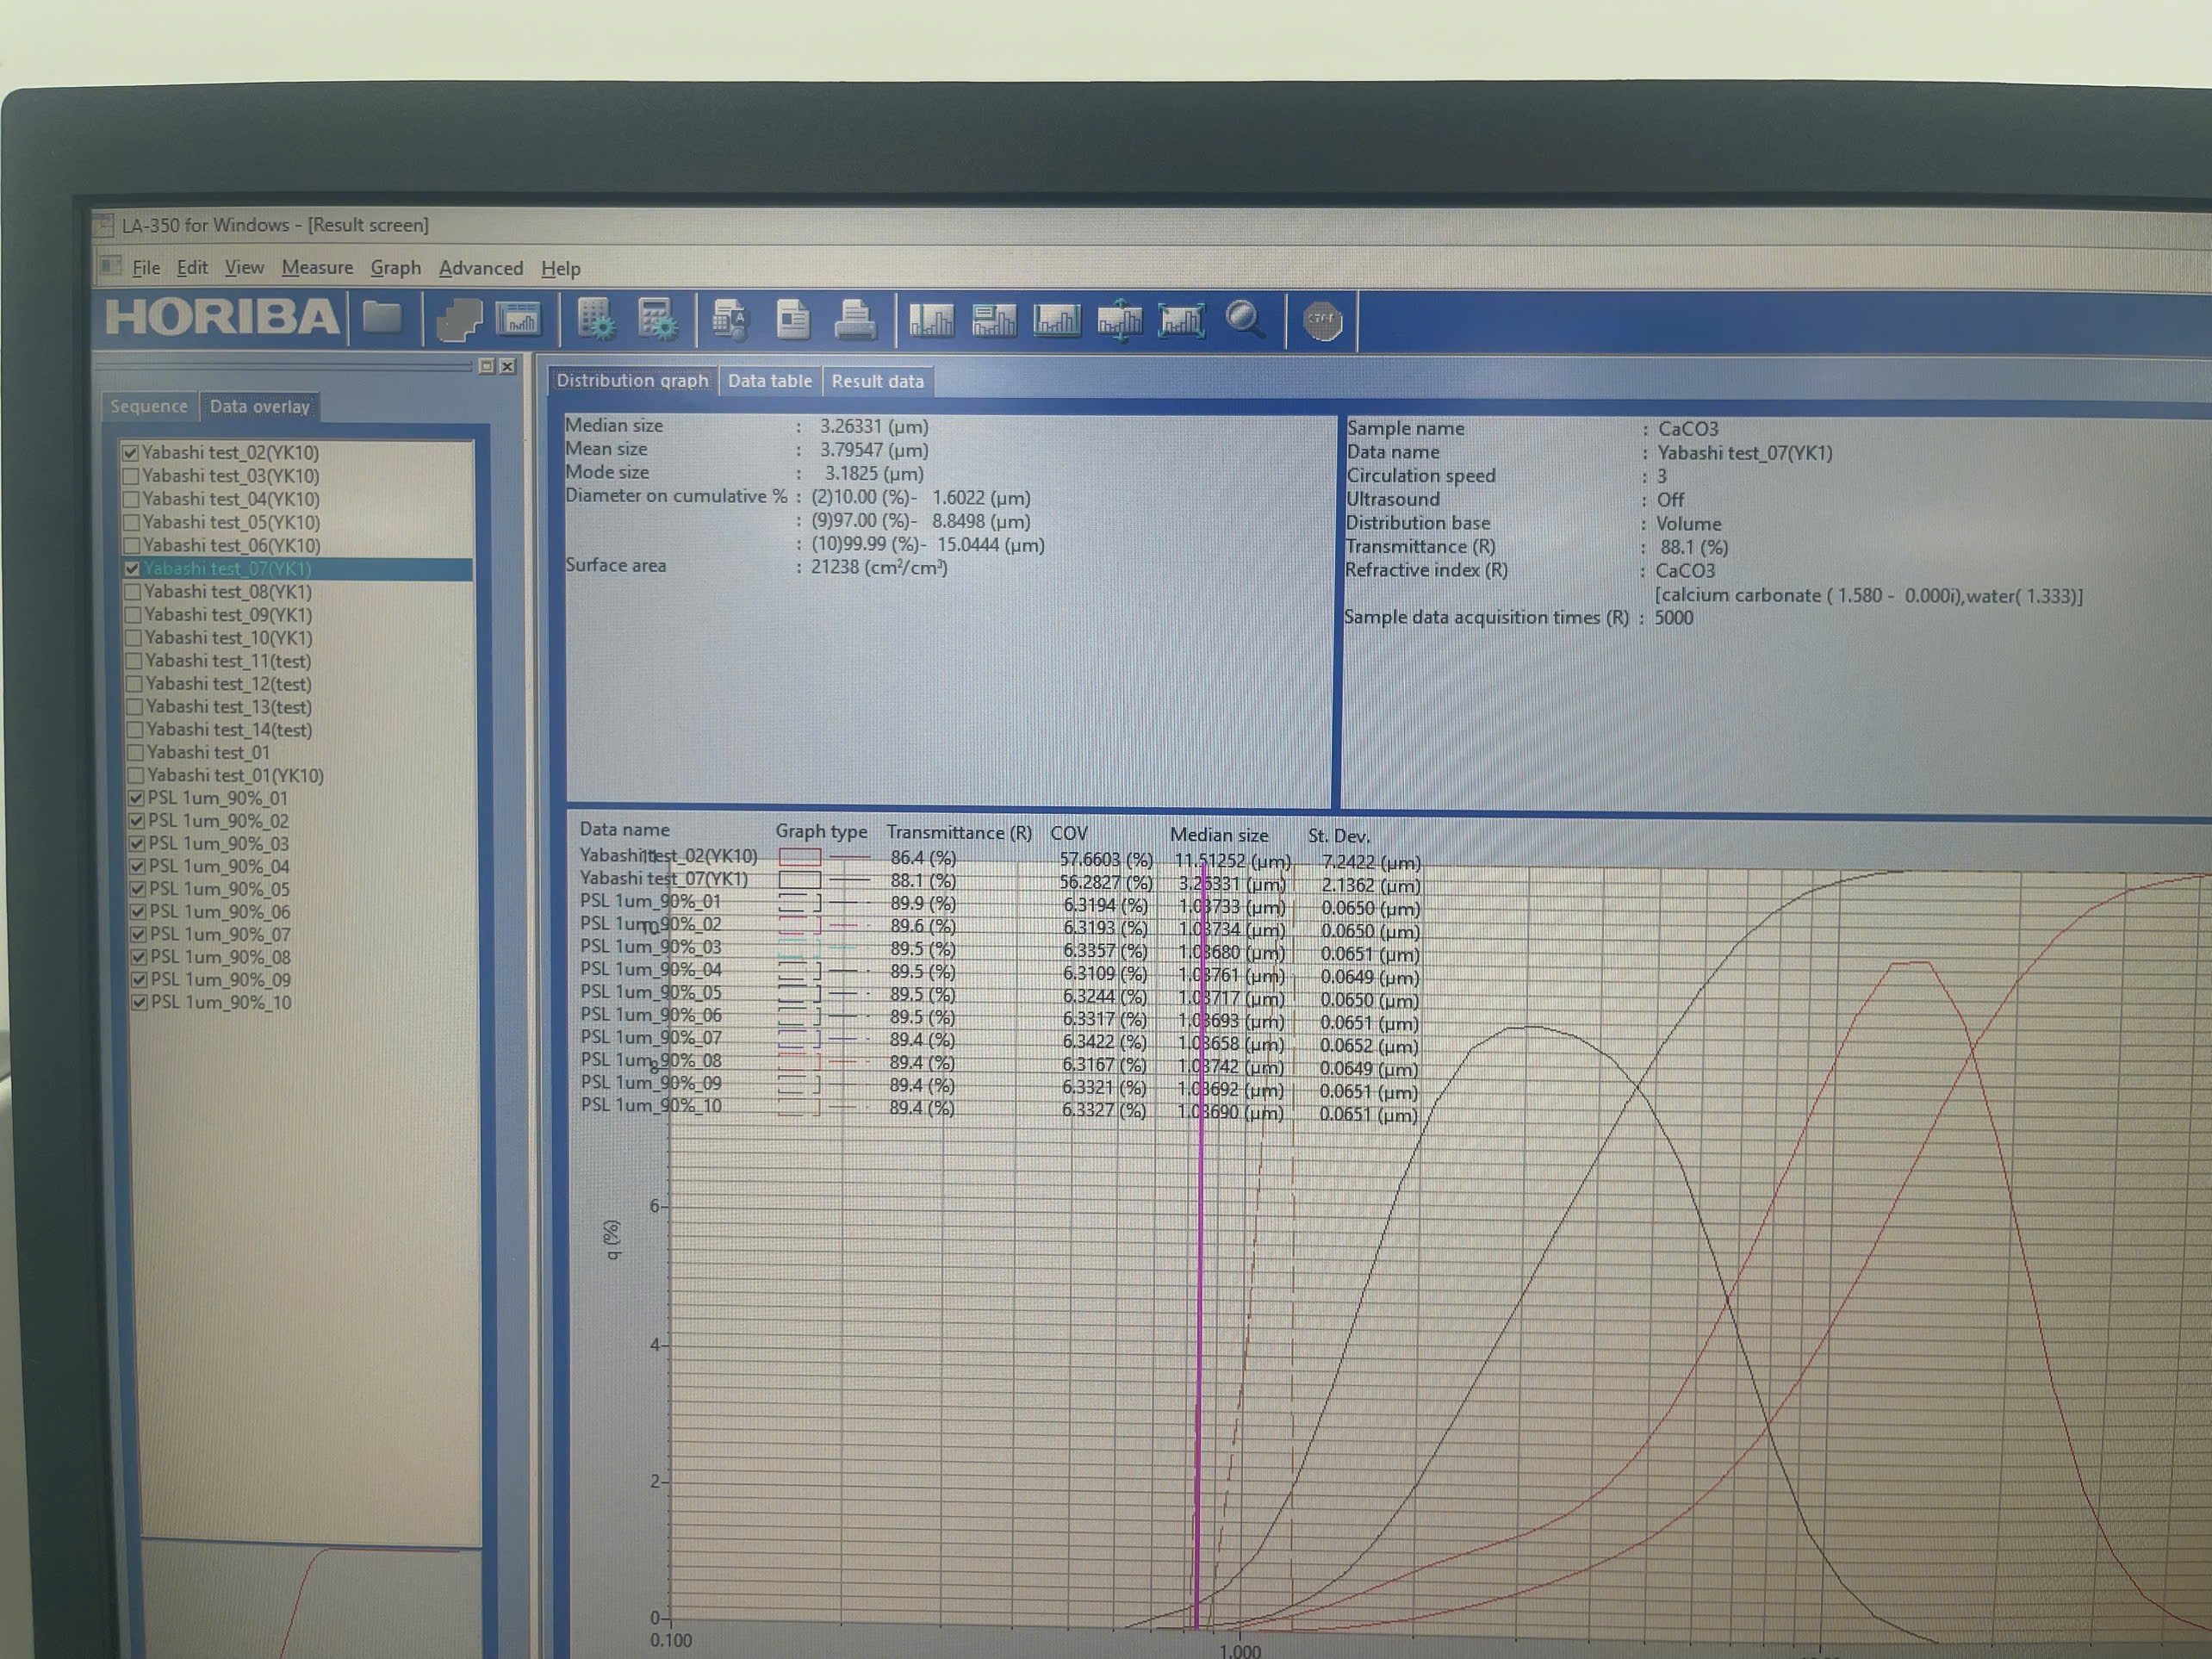Enable the Yabashi test_08(YK1) checkbox
The height and width of the screenshot is (1659, 2212).
coord(132,592)
